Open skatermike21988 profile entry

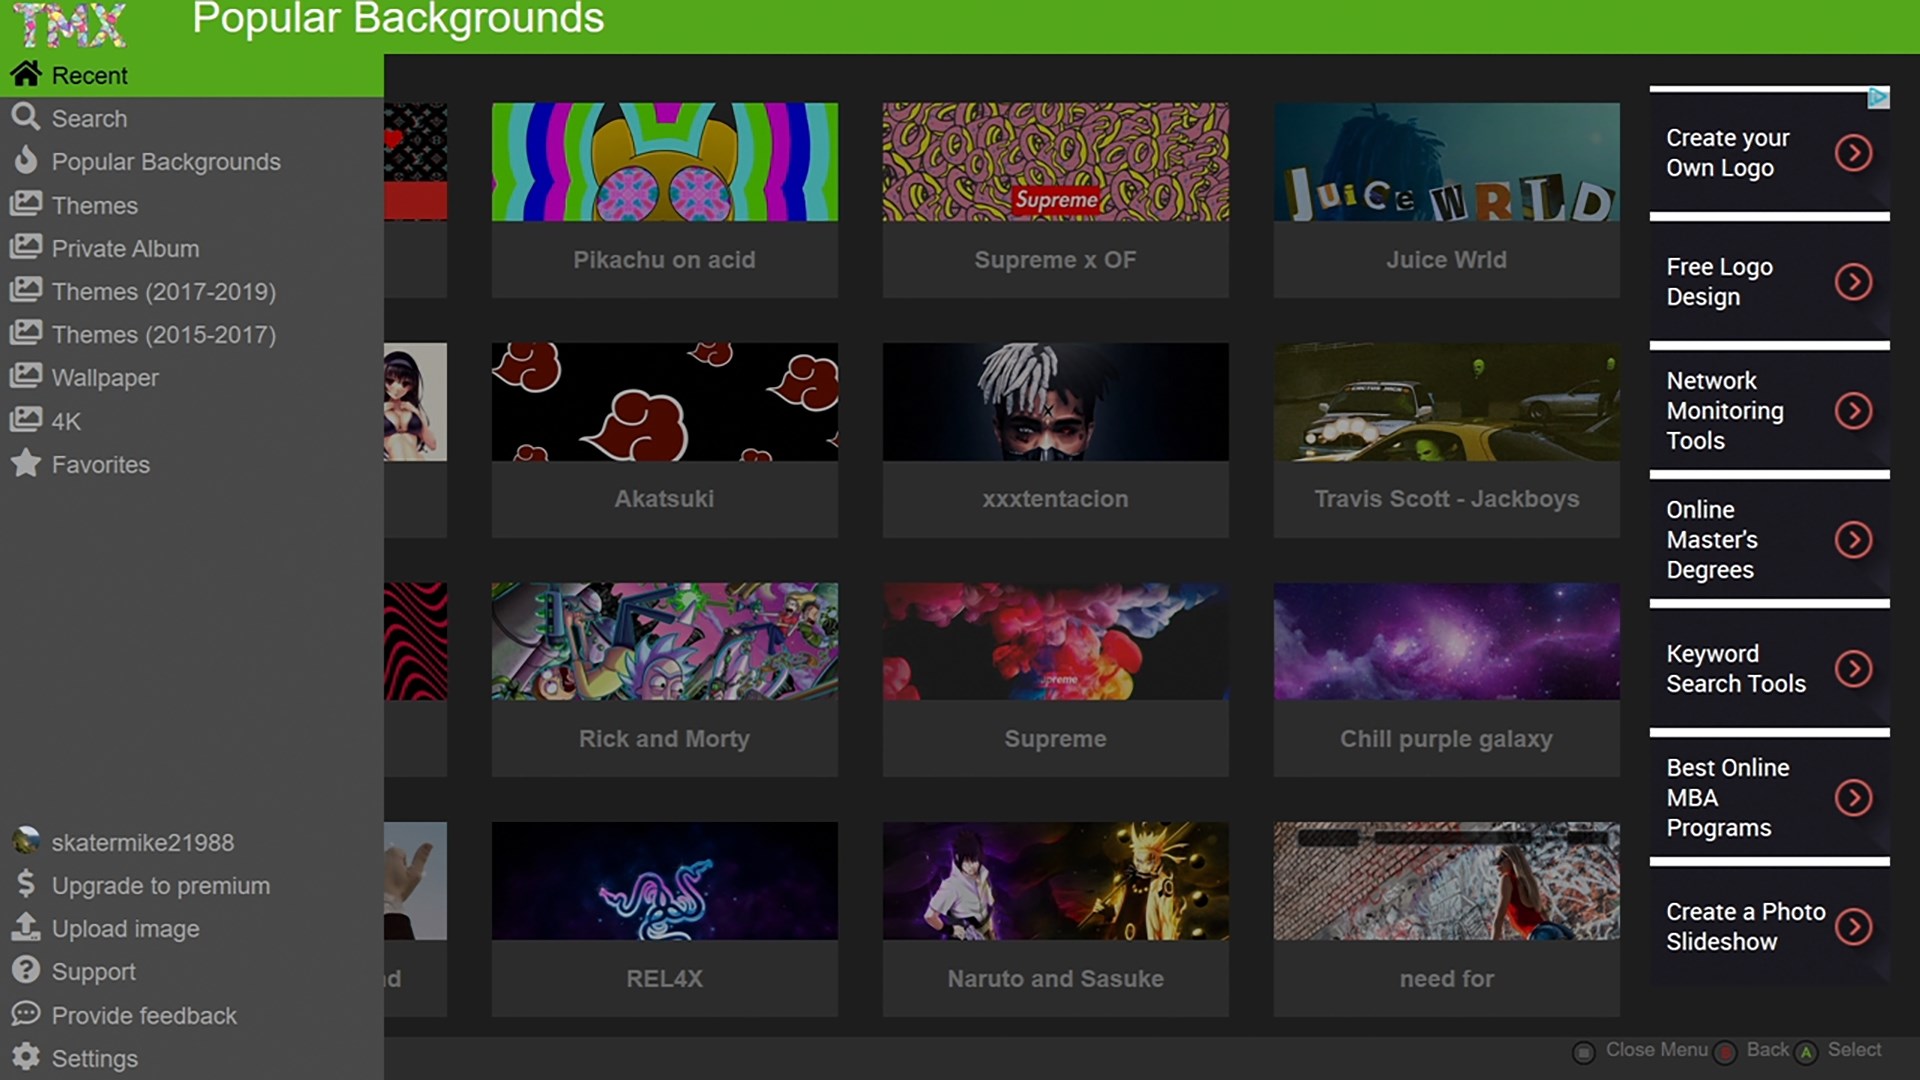pos(142,842)
